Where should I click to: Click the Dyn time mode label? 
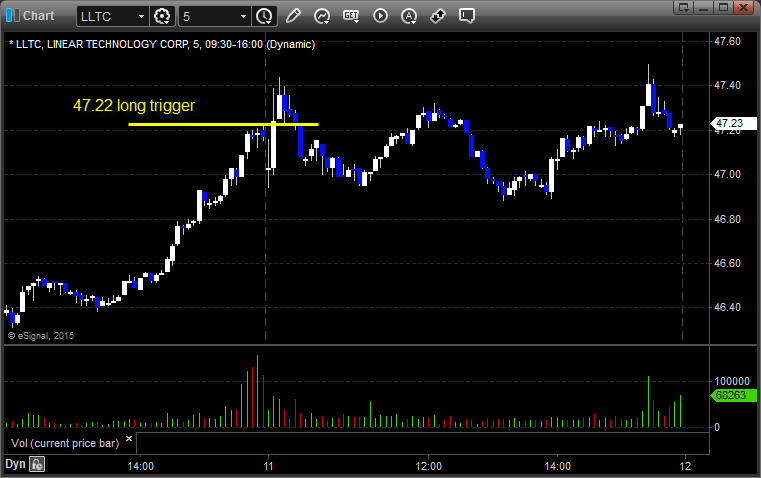15,464
